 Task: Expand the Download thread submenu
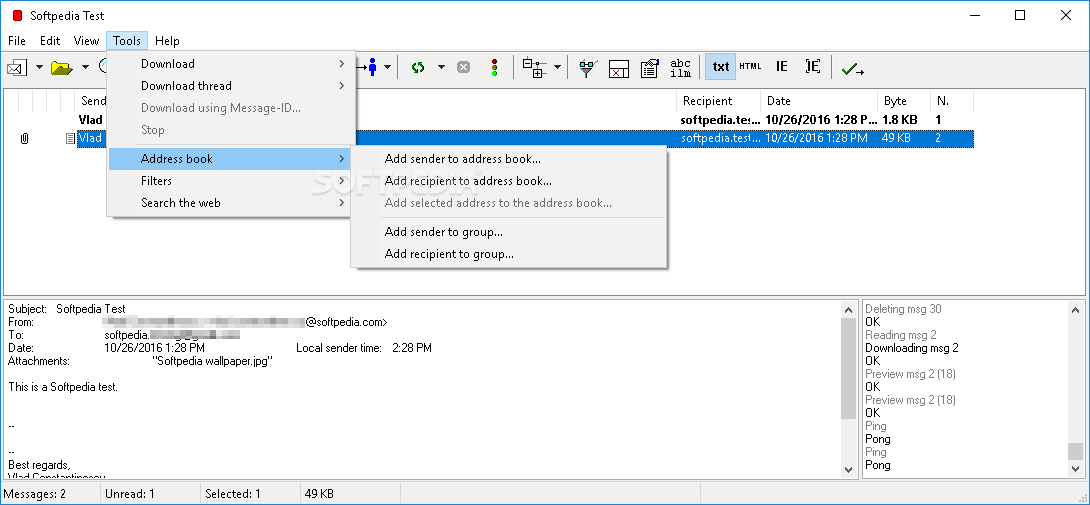coord(229,86)
